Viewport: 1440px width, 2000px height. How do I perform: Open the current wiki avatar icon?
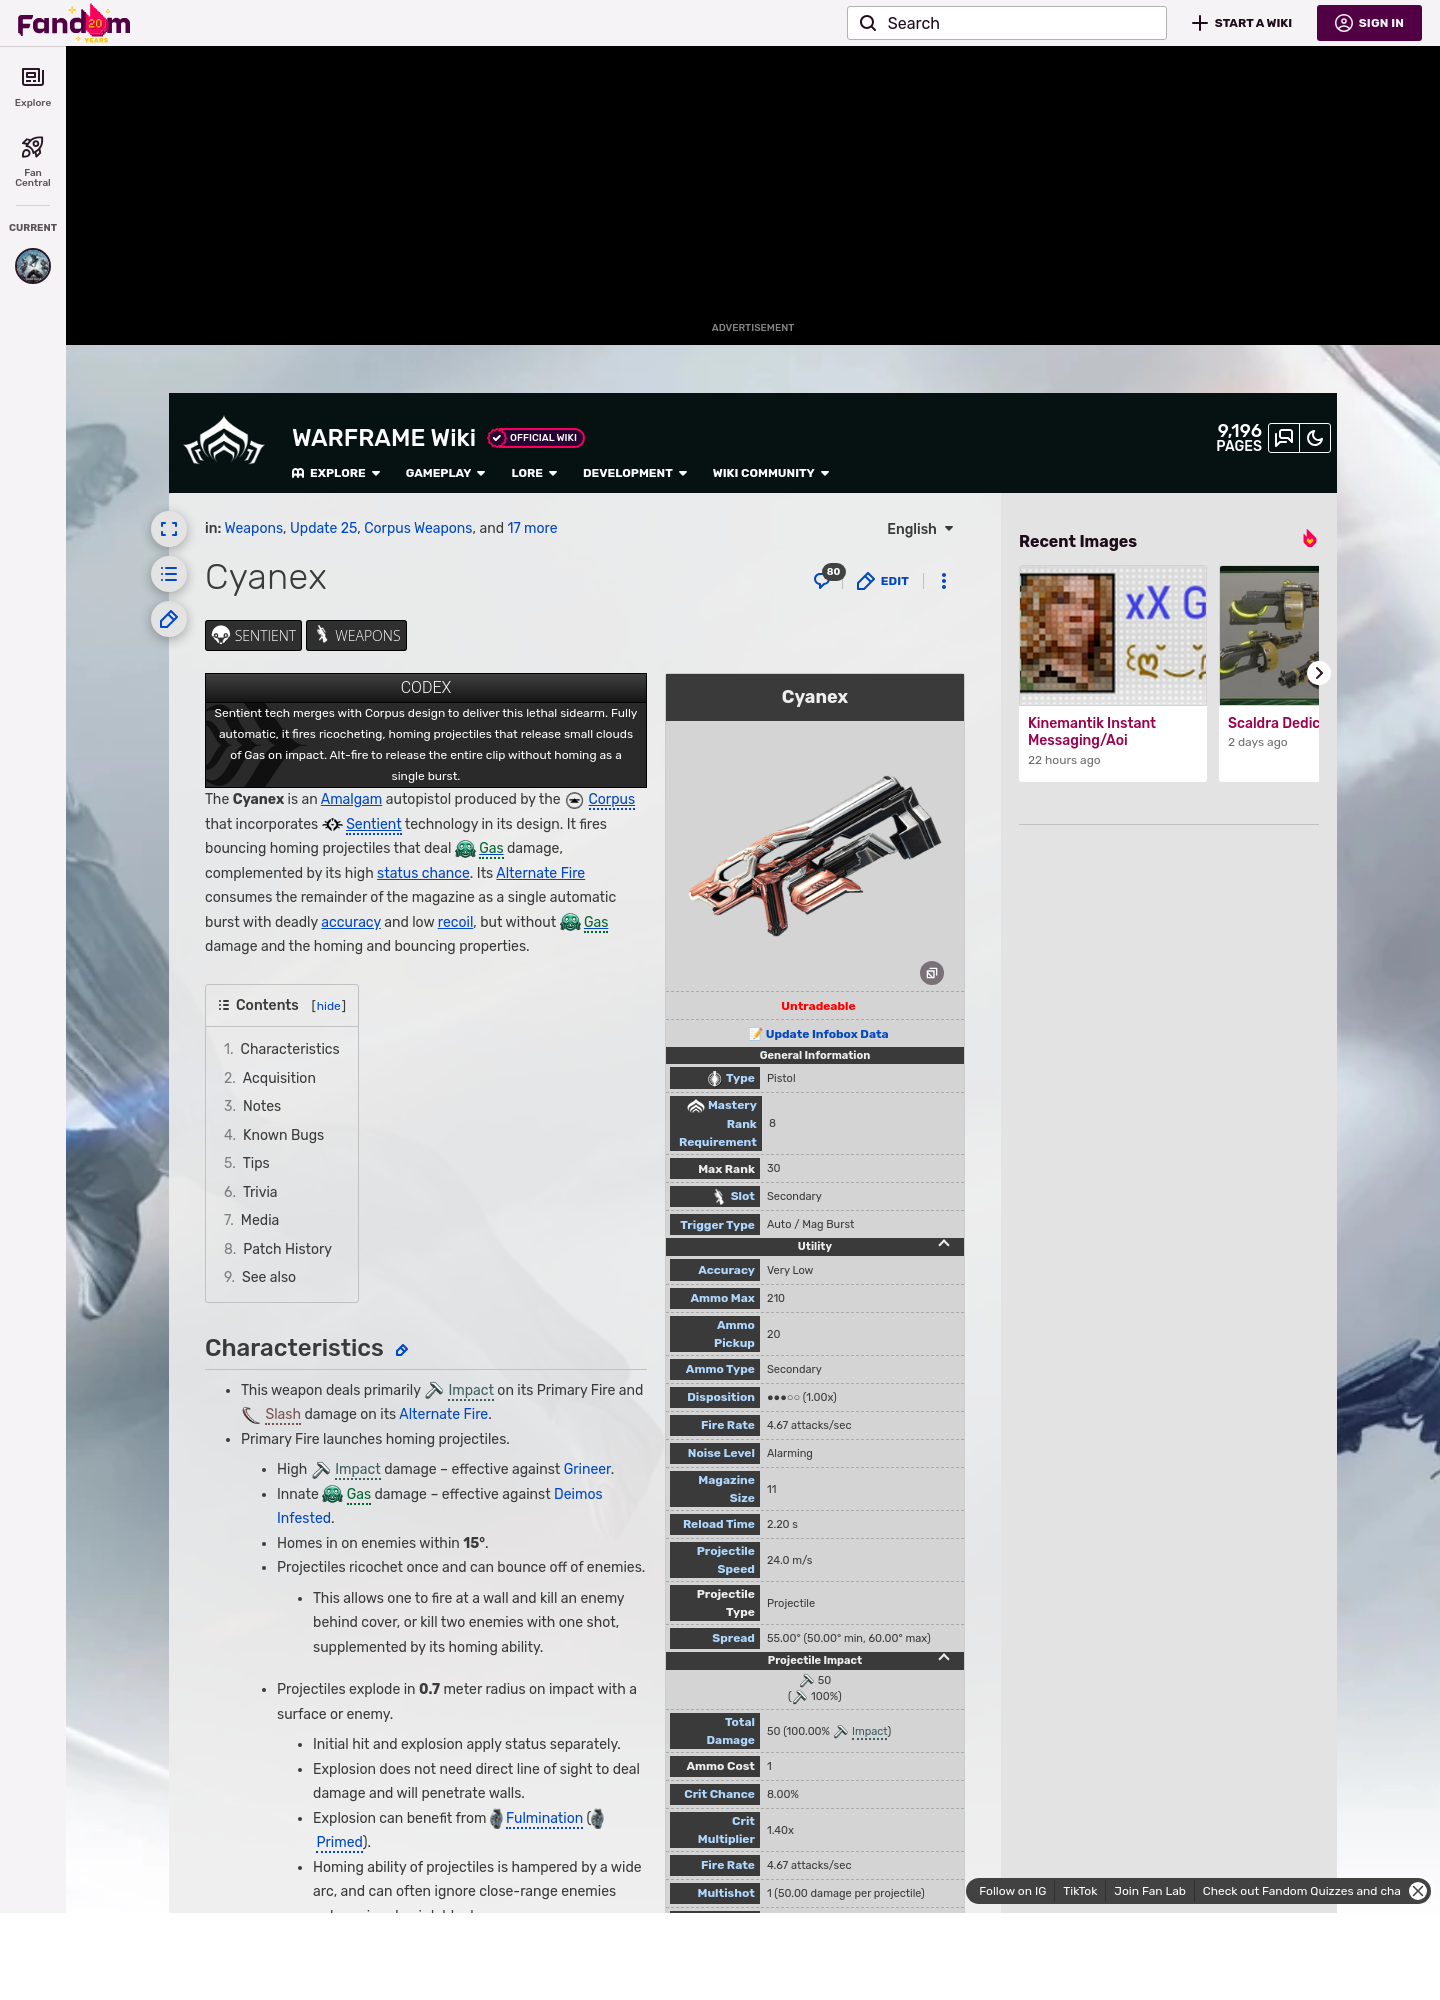tap(33, 266)
